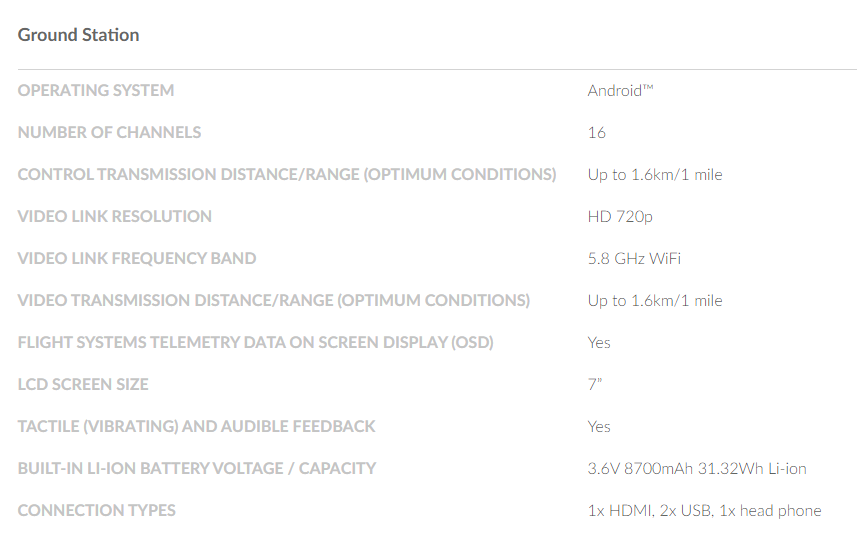
Task: Click the Yes value for telemetry OSD
Action: click(599, 343)
